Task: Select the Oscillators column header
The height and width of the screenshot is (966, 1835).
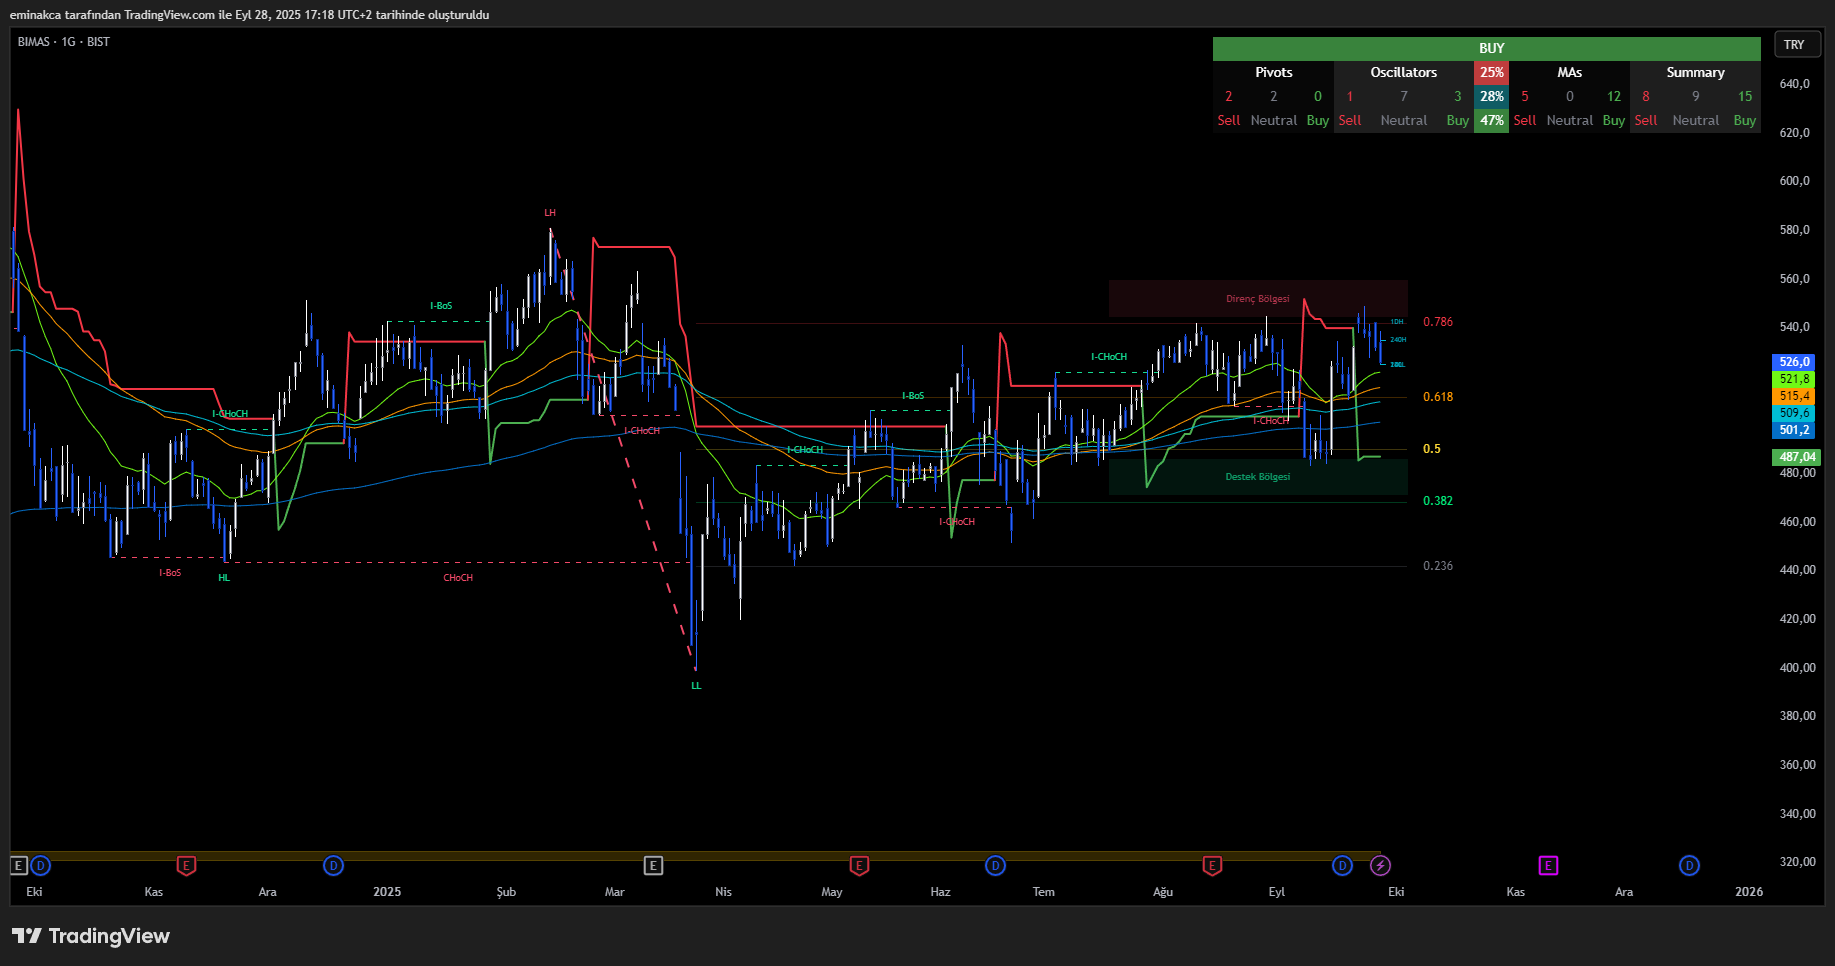Action: (1403, 72)
